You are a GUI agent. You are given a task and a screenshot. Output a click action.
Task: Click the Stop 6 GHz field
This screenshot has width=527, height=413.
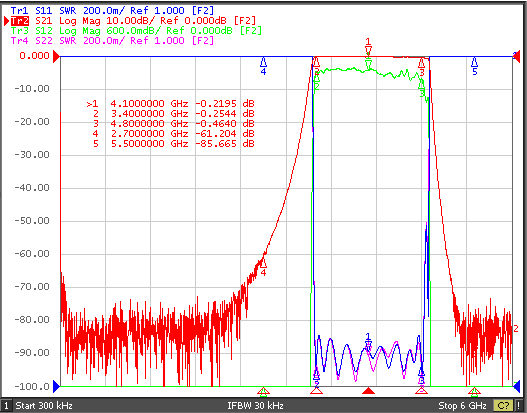point(462,406)
